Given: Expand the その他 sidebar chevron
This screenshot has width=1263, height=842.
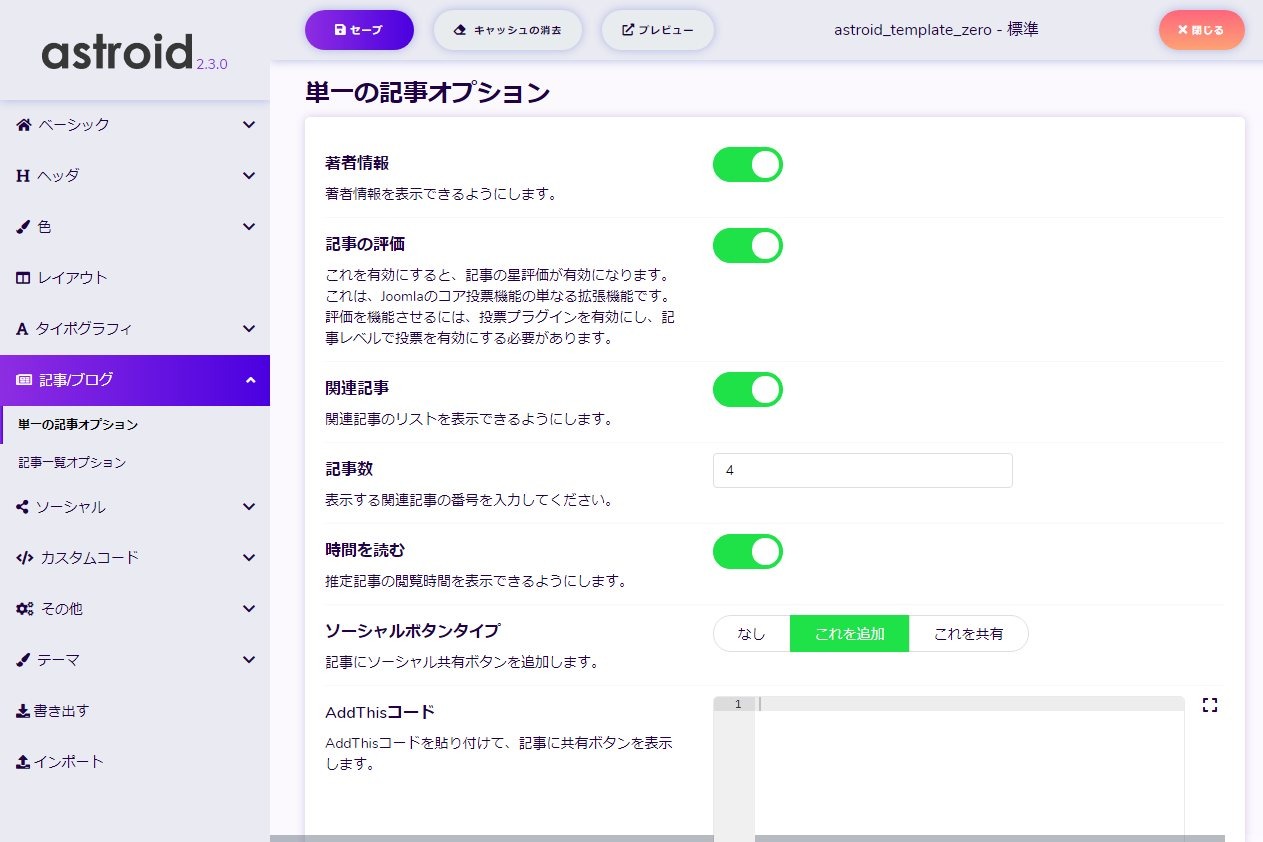Looking at the screenshot, I should point(249,609).
